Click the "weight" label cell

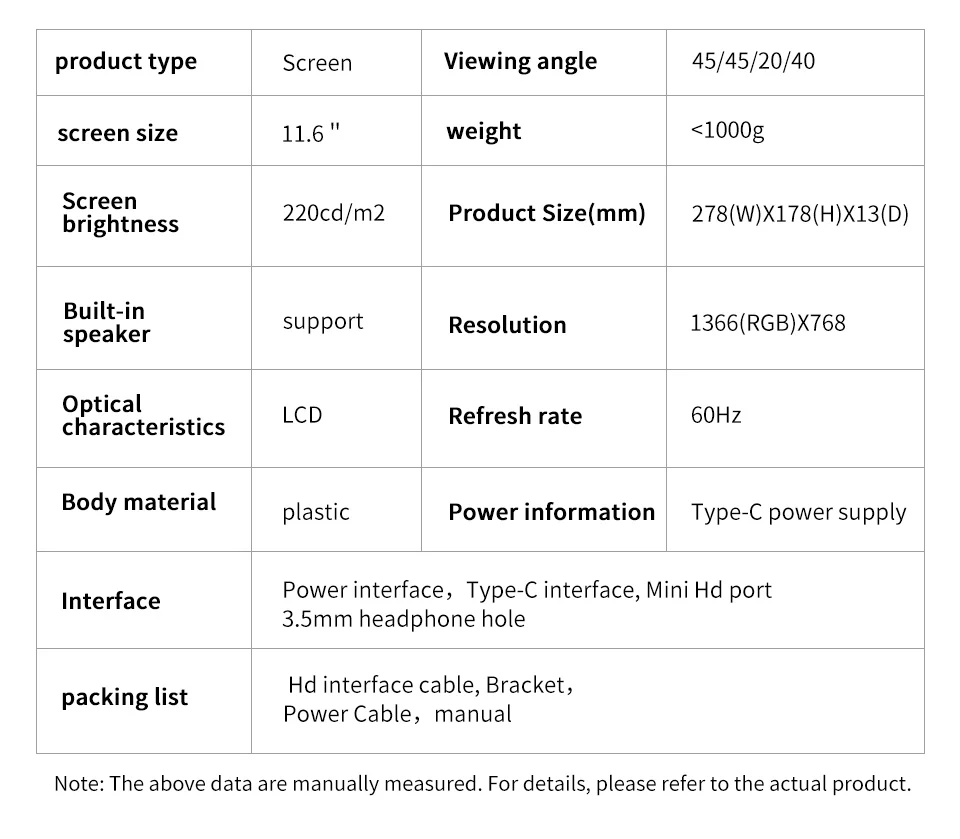click(484, 131)
